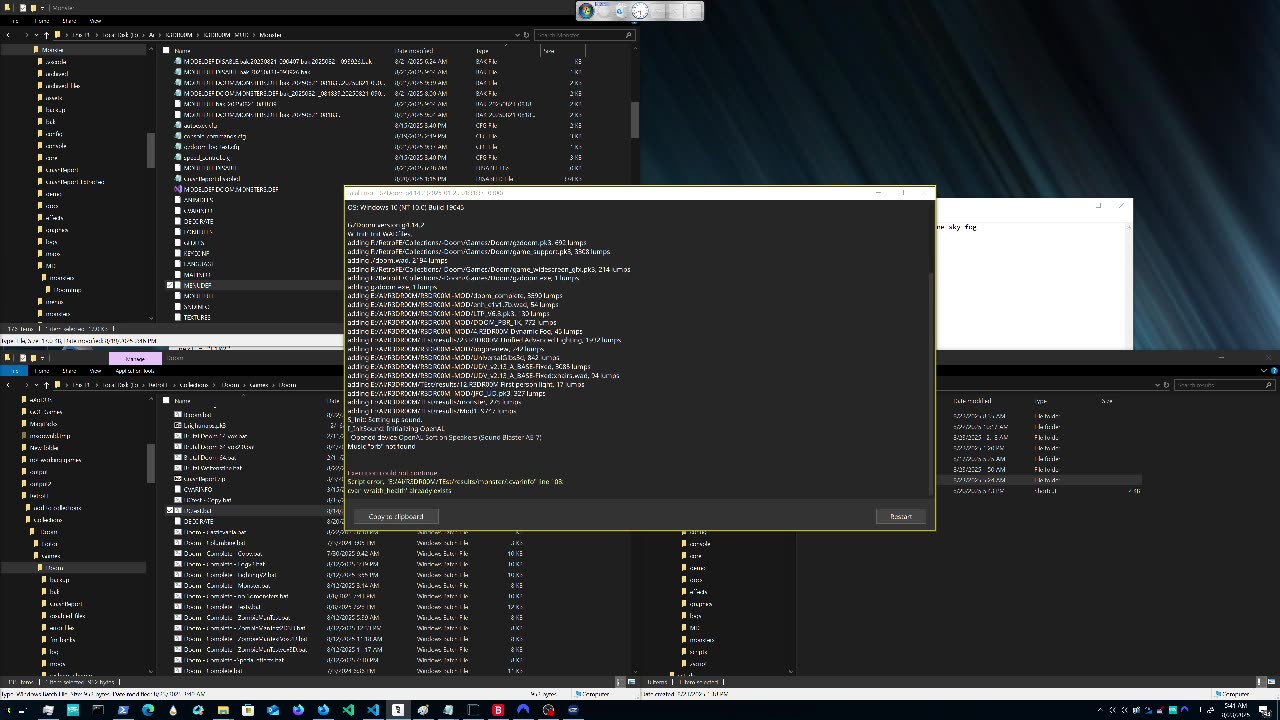Viewport: 1280px width, 720px height.
Task: Open the Share tab in the Monster Explorer window
Action: [x=70, y=20]
